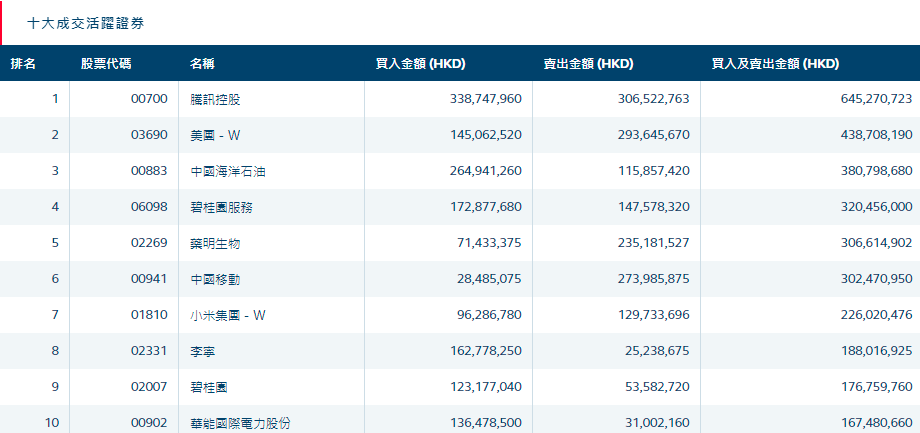Click the 賣出金額 (HKD) column header

tap(588, 64)
